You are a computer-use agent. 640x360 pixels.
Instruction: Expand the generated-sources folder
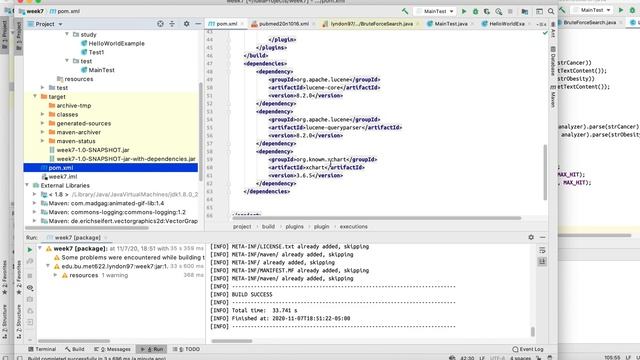[42, 123]
